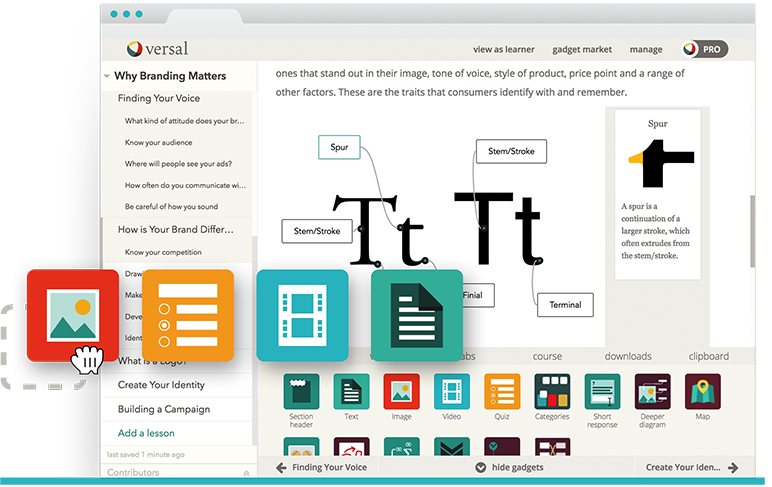Open the Finding Your Voice lesson in sidebar
The width and height of the screenshot is (772, 487).
159,98
